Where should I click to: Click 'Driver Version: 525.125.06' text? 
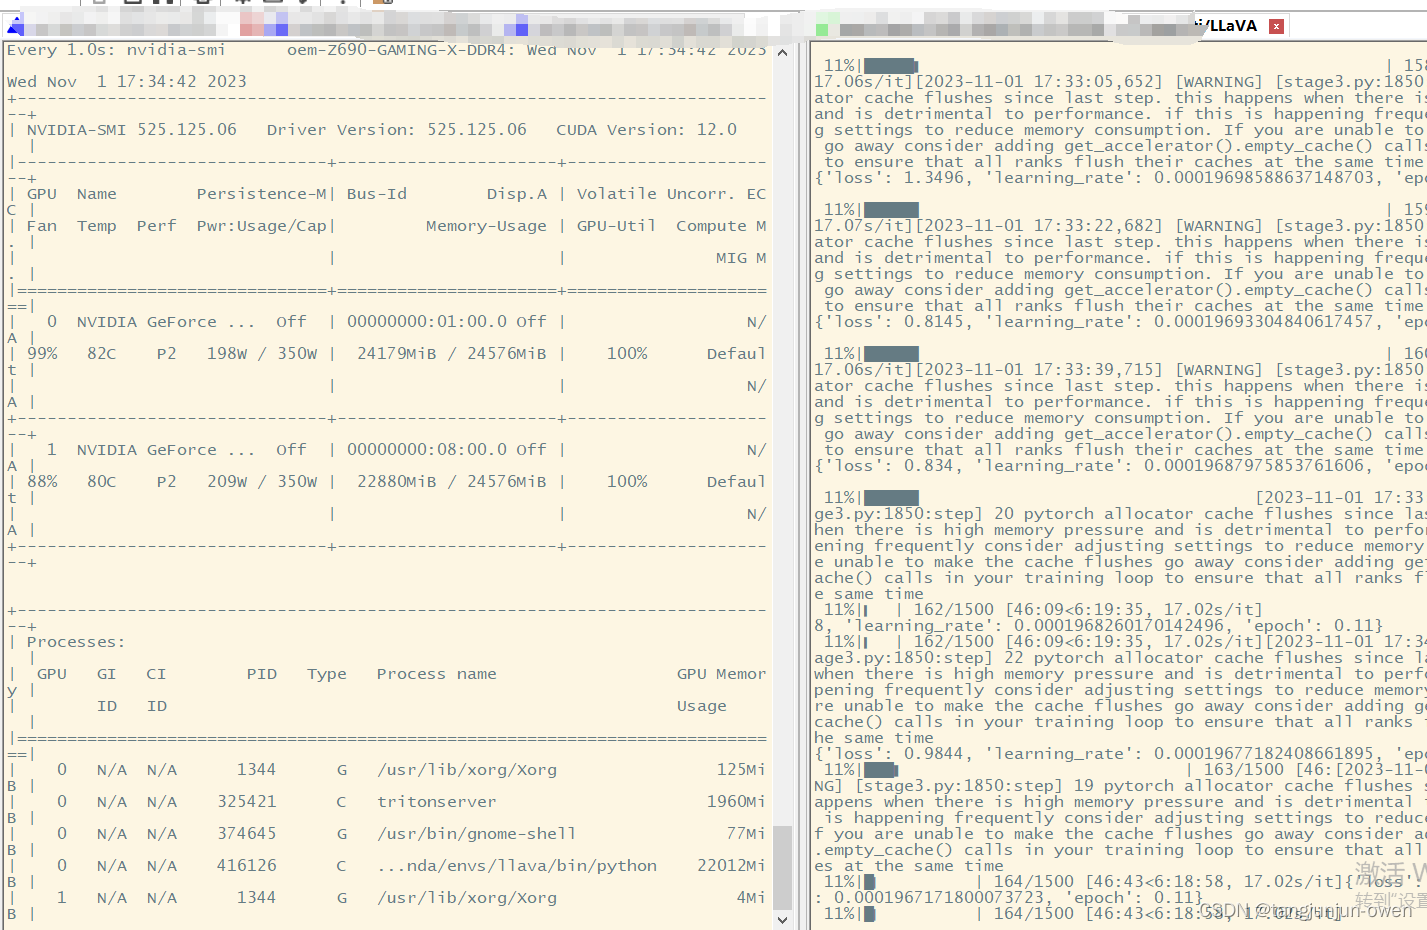click(x=397, y=130)
